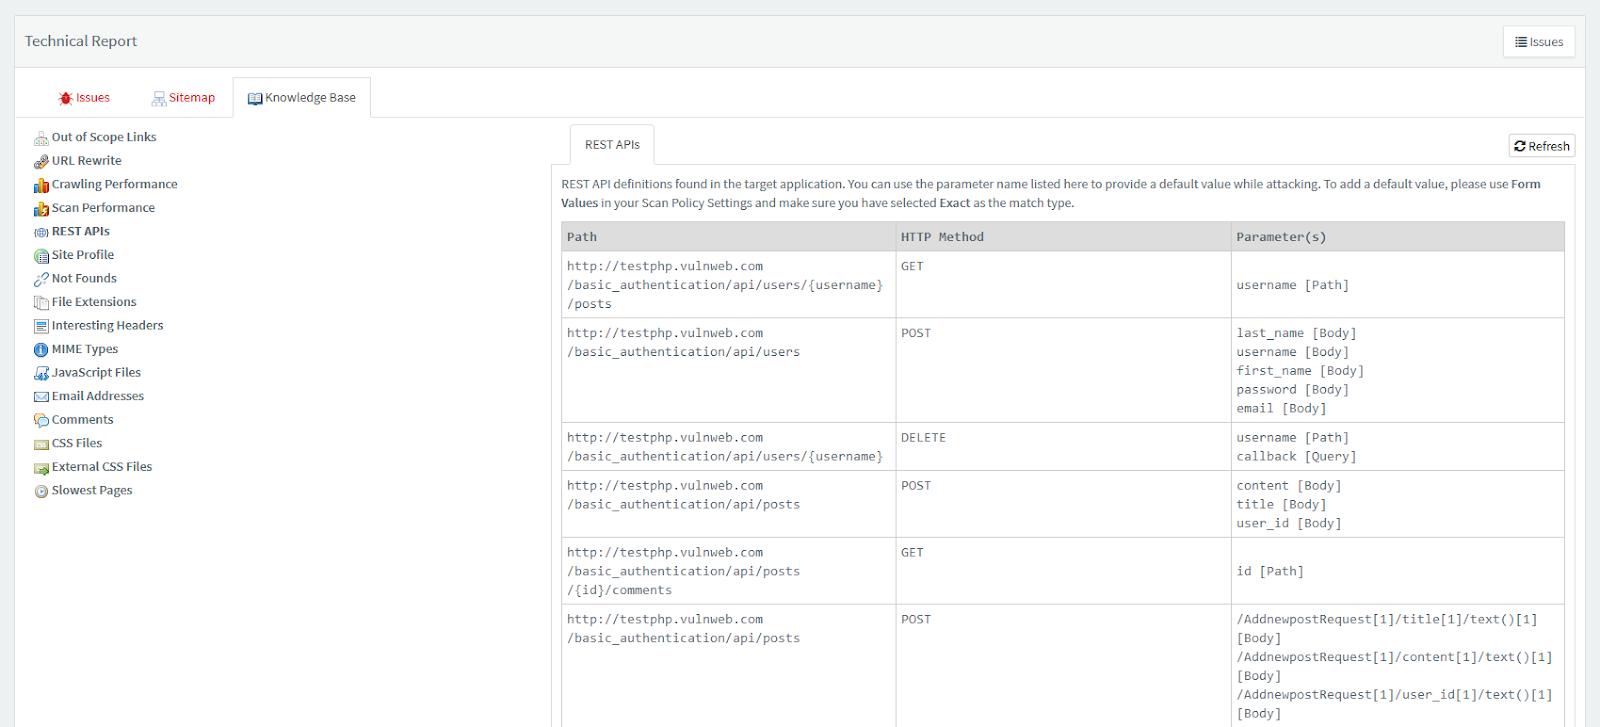Image resolution: width=1600 pixels, height=727 pixels.
Task: Click the title [Body] parameter
Action: (1281, 505)
